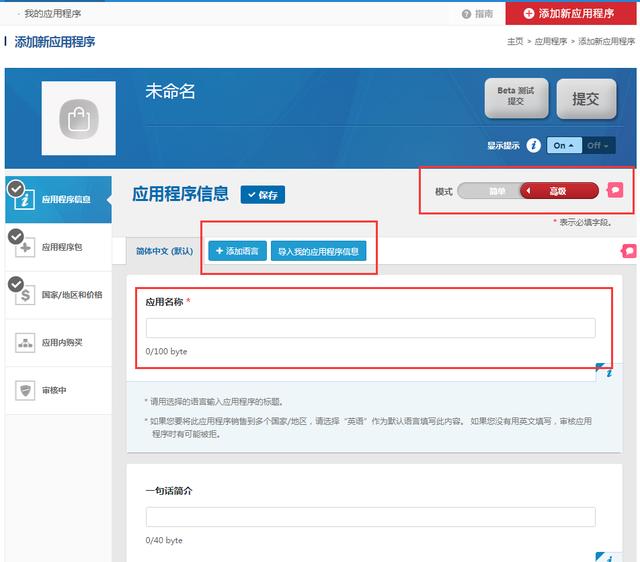The width and height of the screenshot is (640, 562).
Task: Click the 表示必填字段 note
Action: 583,222
